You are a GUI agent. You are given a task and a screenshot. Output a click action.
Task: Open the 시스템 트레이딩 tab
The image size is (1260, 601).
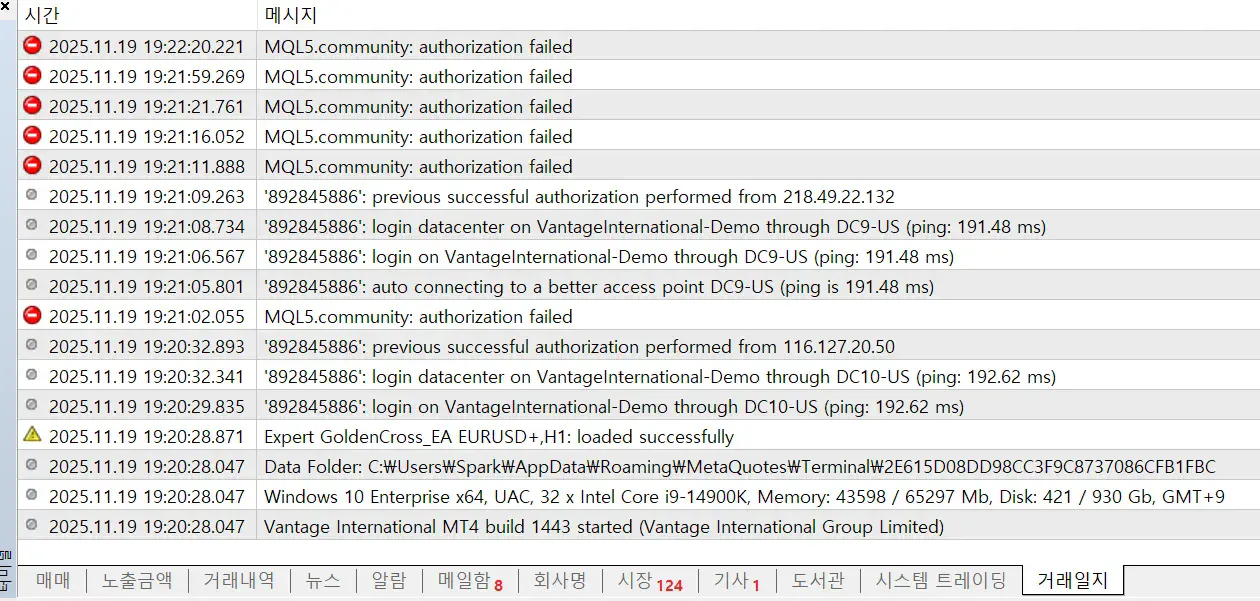point(941,580)
